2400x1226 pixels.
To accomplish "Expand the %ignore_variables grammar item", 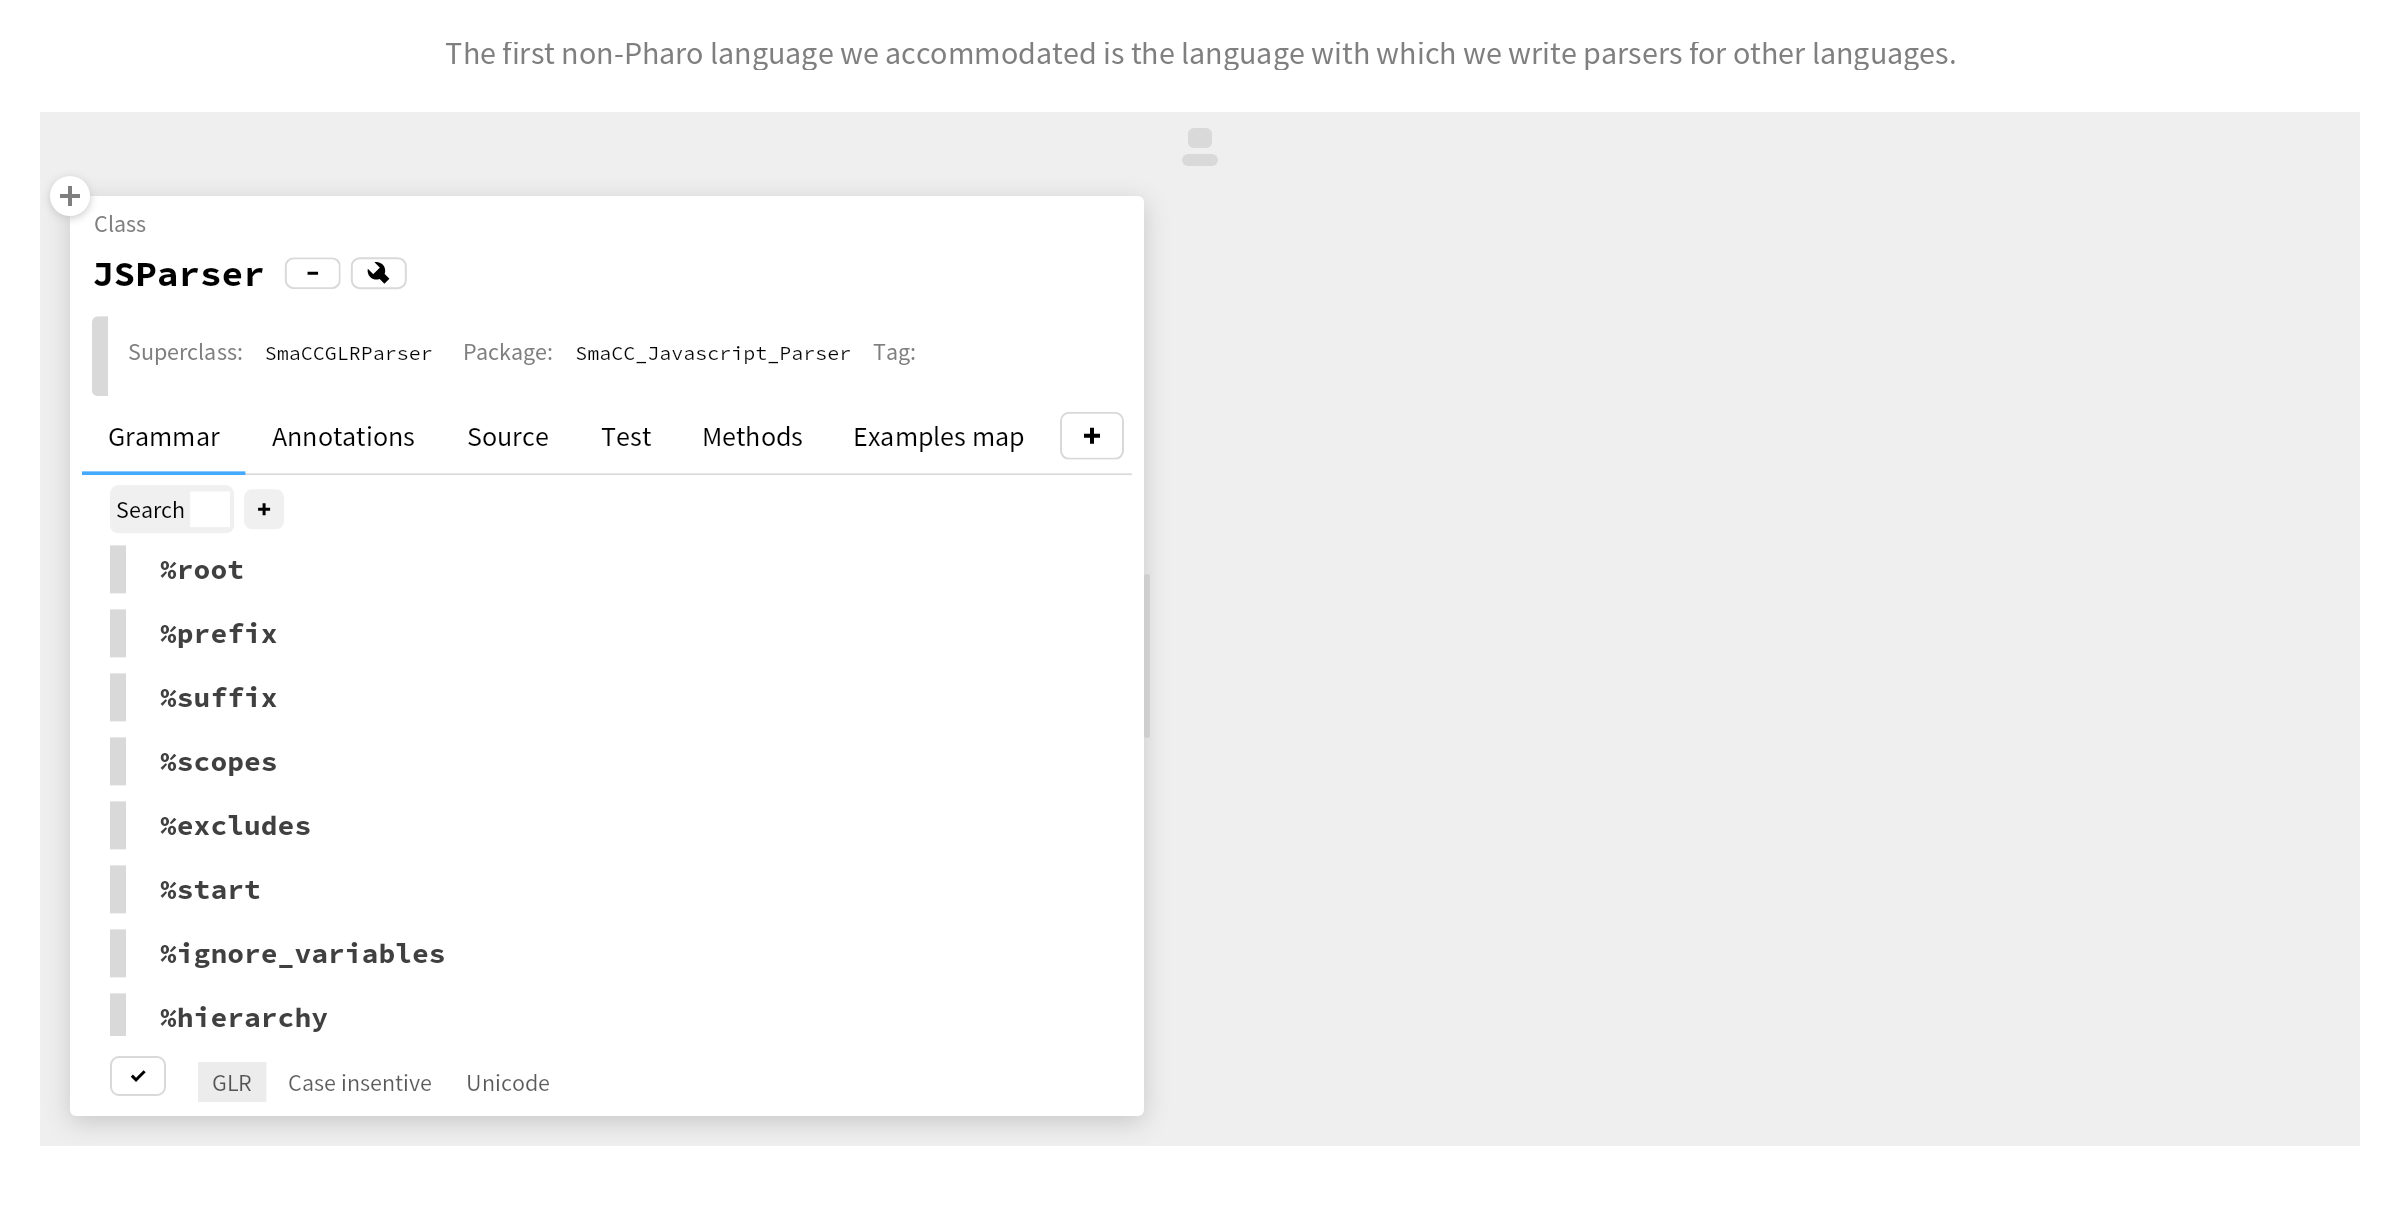I will 118,953.
